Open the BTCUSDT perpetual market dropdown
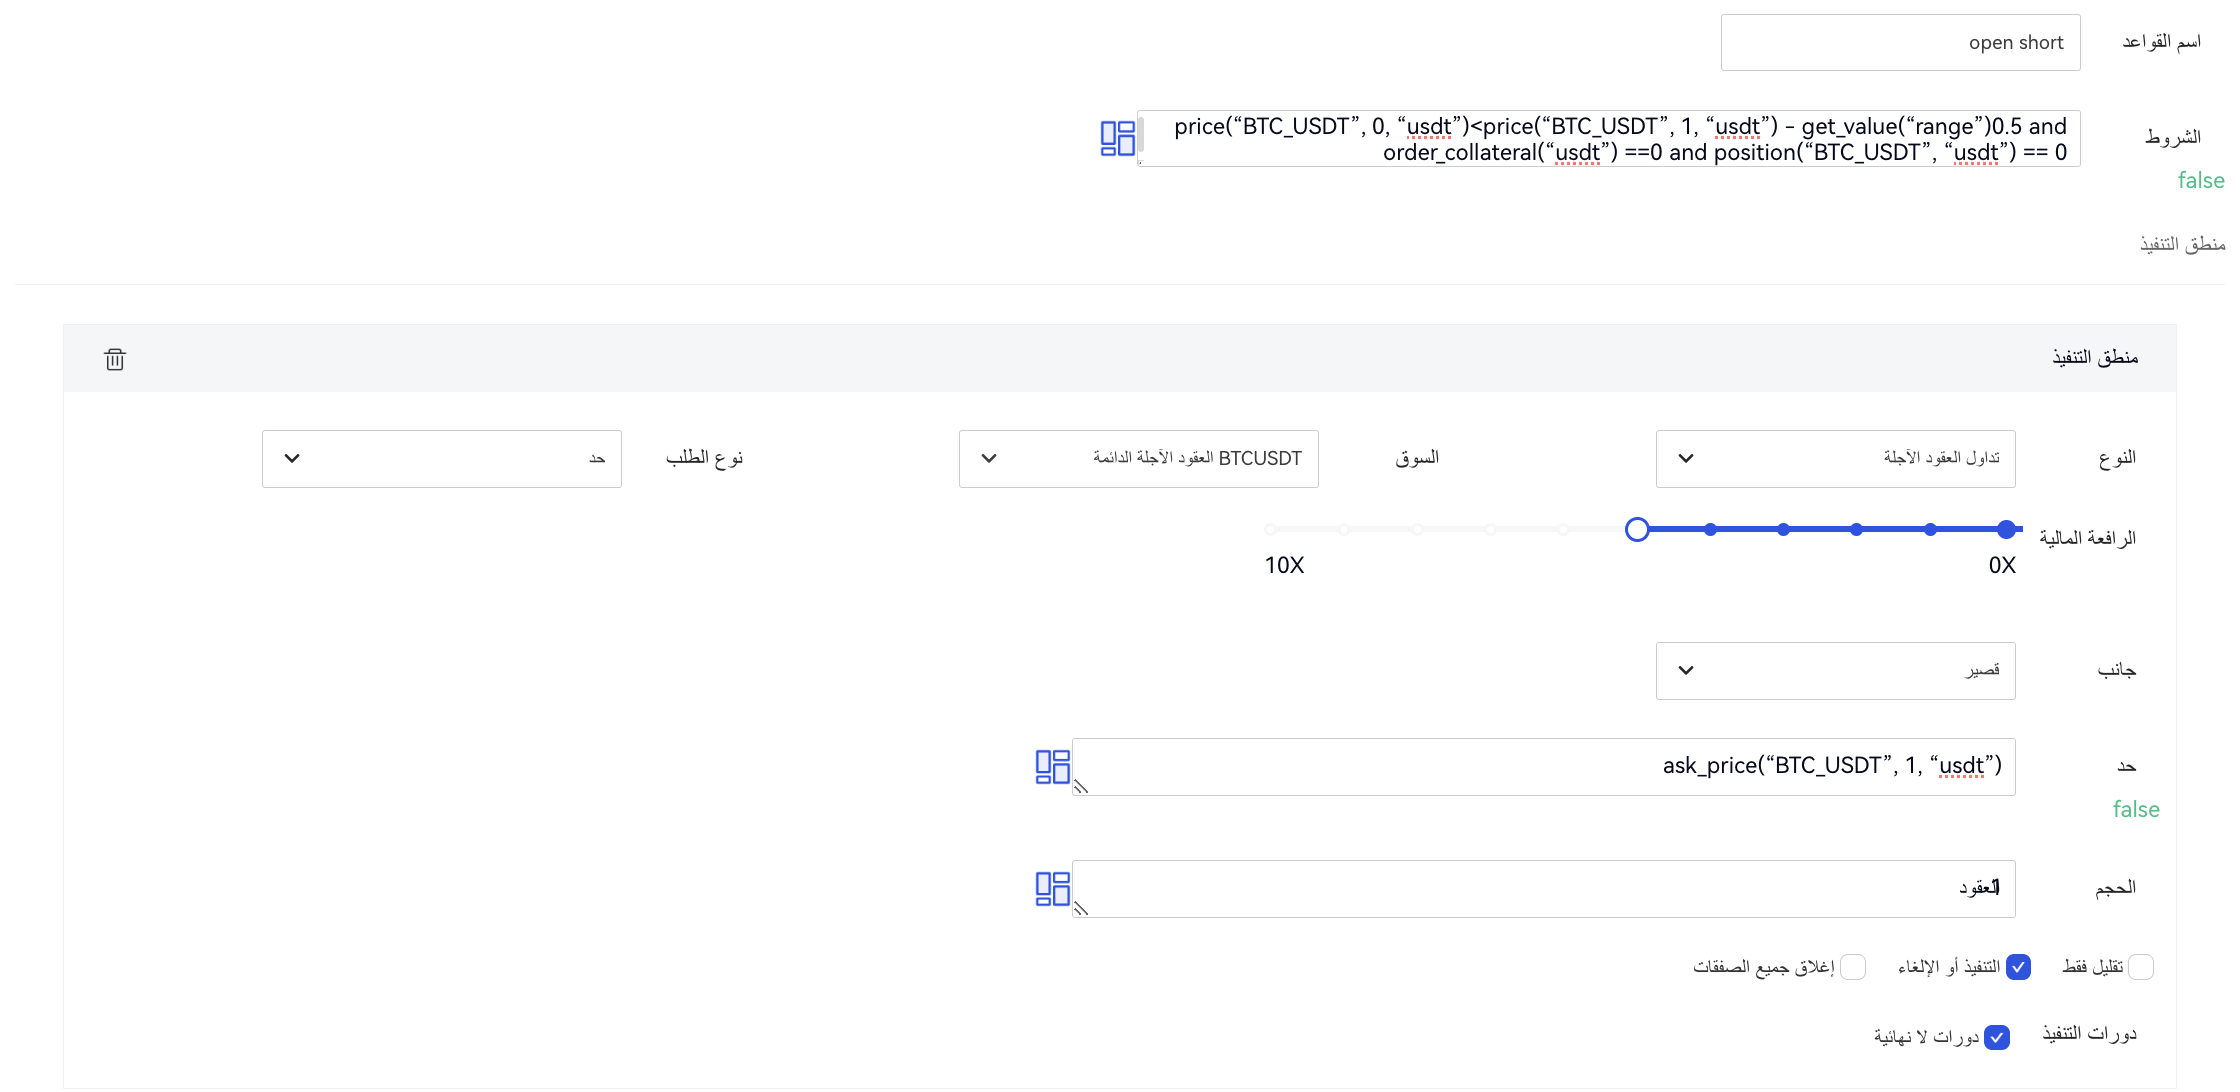 (1138, 459)
